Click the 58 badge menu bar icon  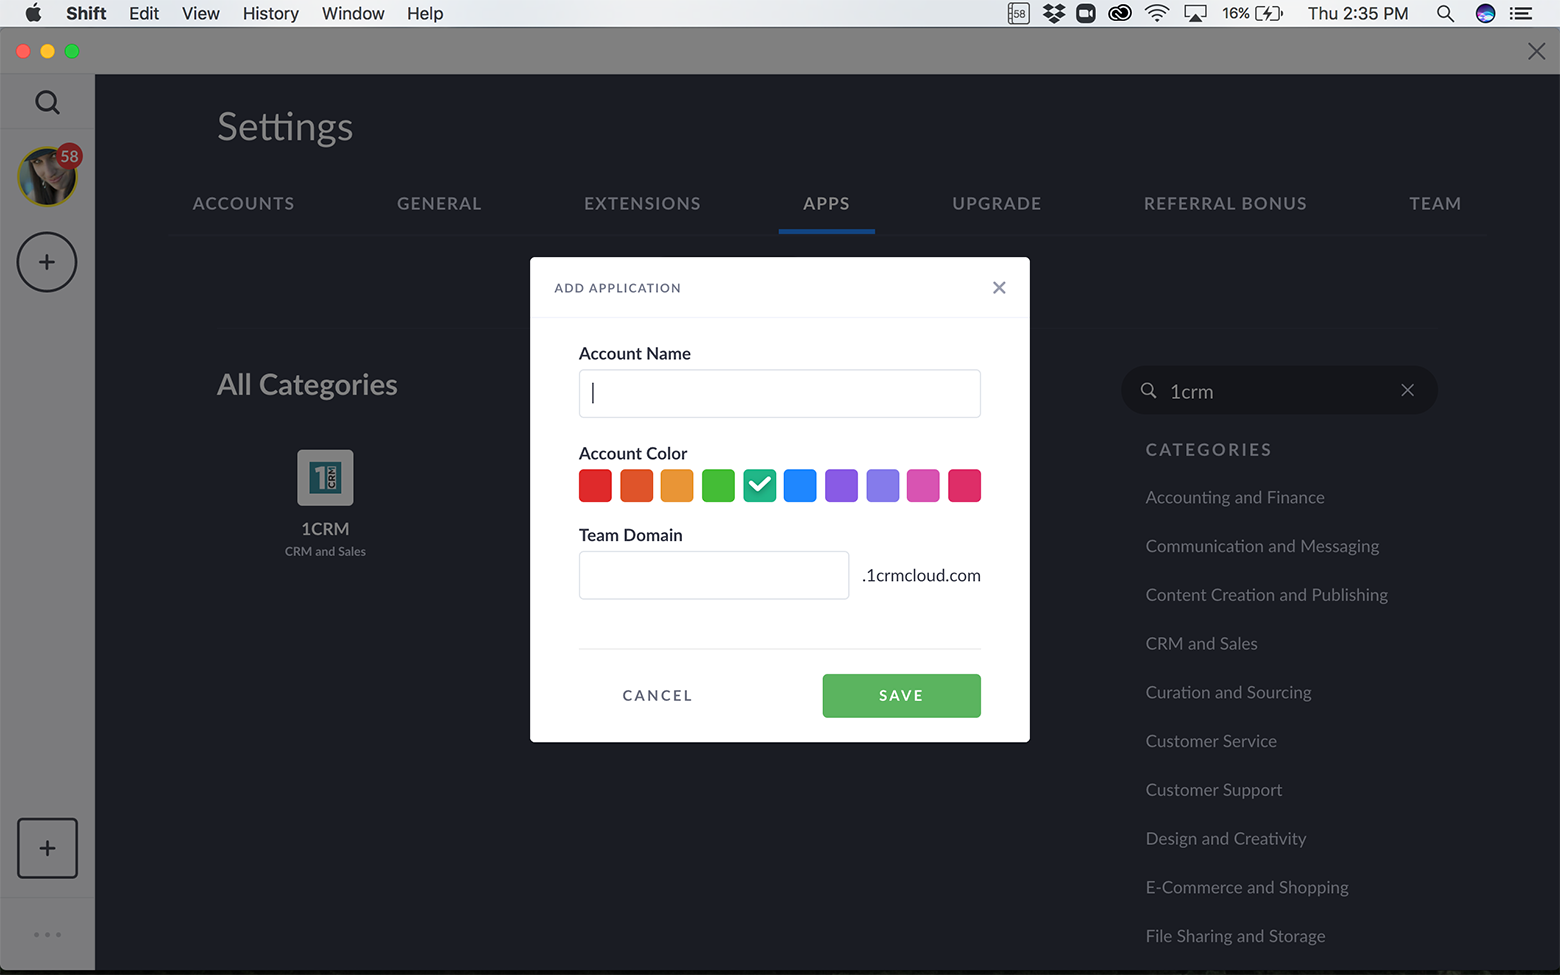click(x=1018, y=13)
